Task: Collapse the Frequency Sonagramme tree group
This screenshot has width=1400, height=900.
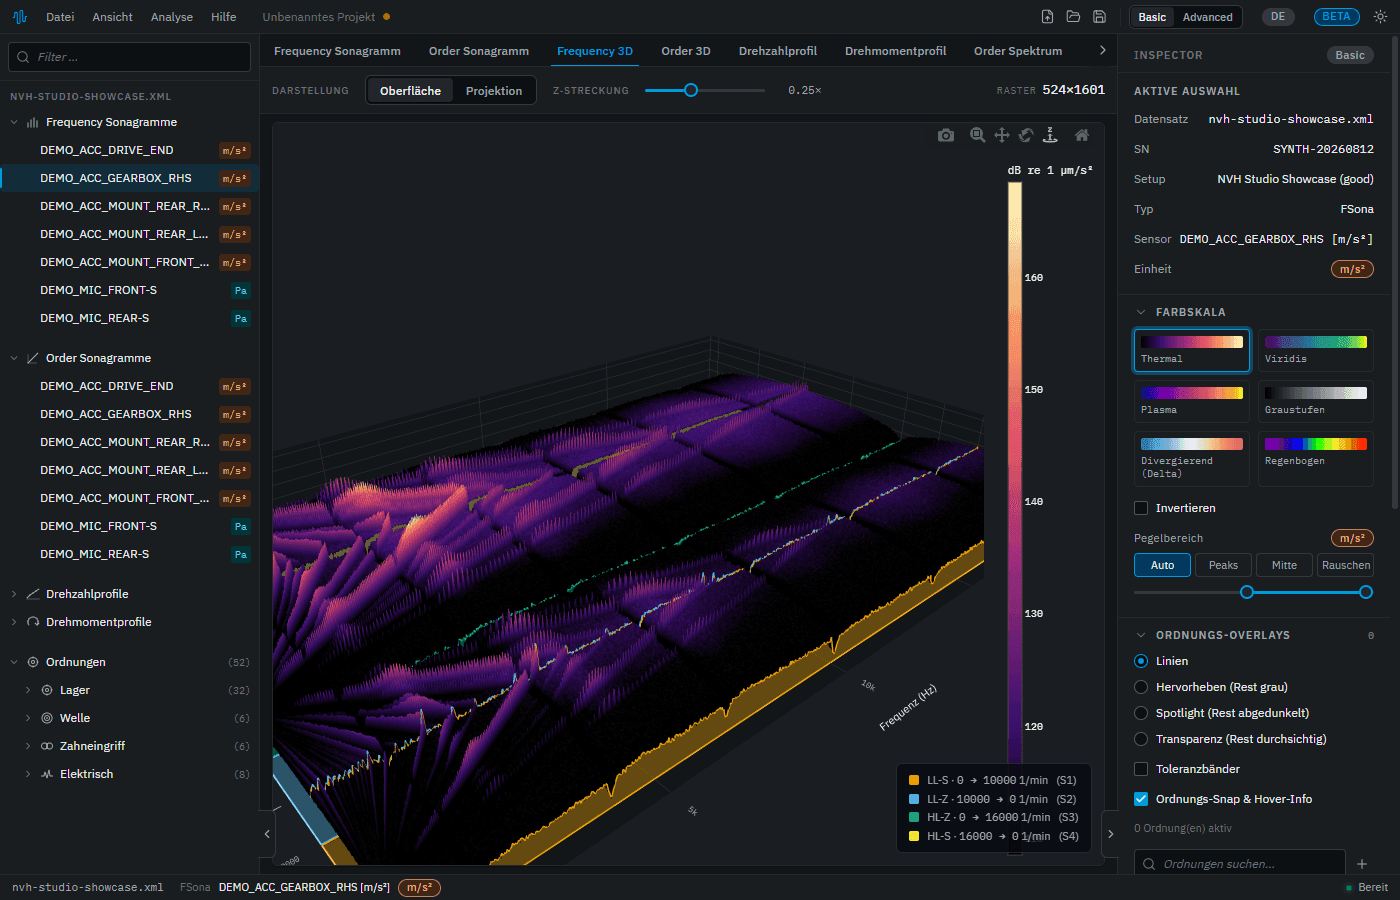Action: pos(14,122)
